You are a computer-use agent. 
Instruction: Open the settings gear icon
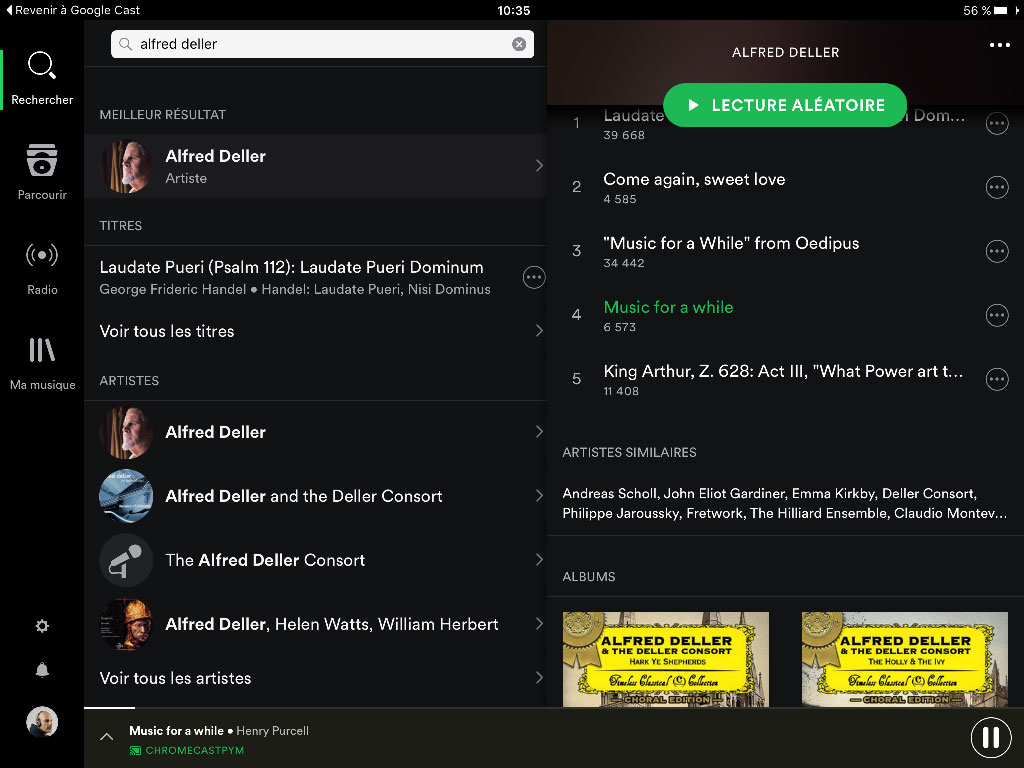point(42,626)
